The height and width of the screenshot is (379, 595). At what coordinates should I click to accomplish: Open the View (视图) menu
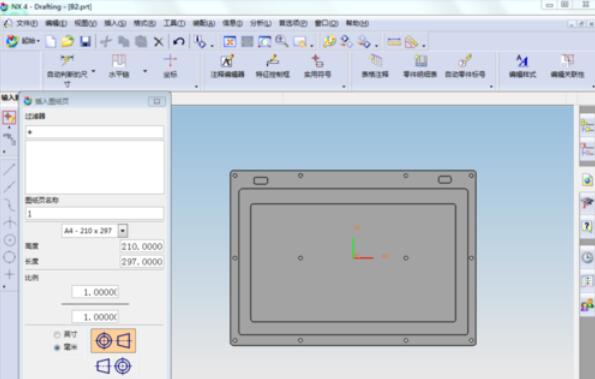click(85, 23)
